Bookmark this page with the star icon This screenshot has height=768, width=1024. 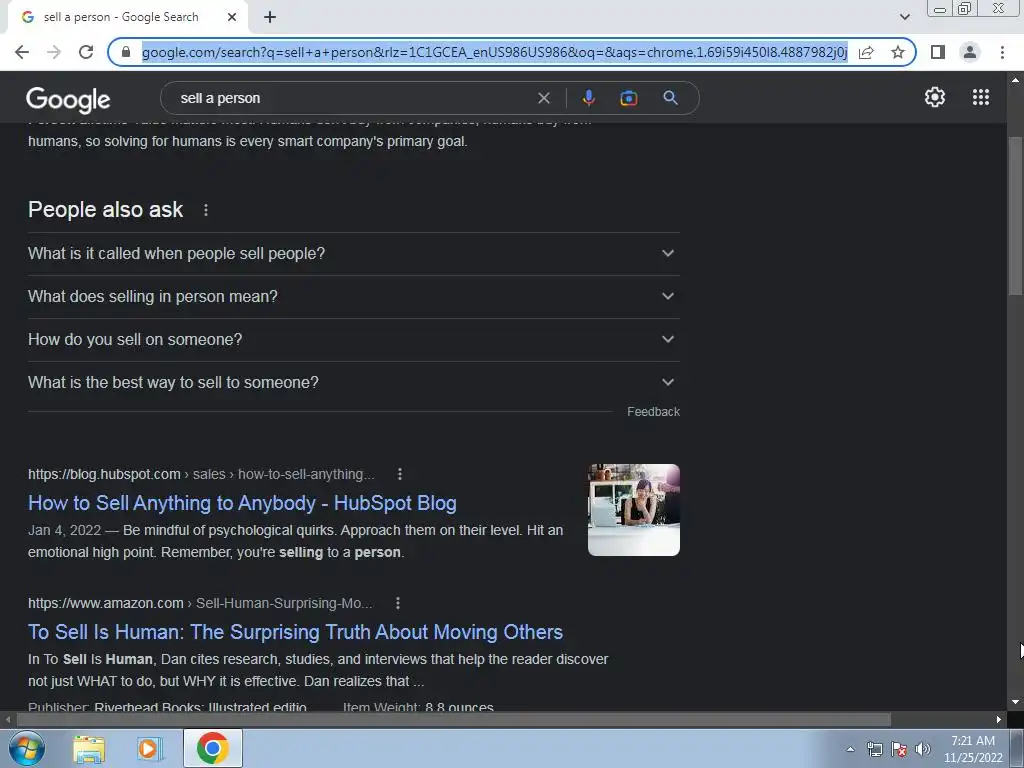click(x=898, y=52)
